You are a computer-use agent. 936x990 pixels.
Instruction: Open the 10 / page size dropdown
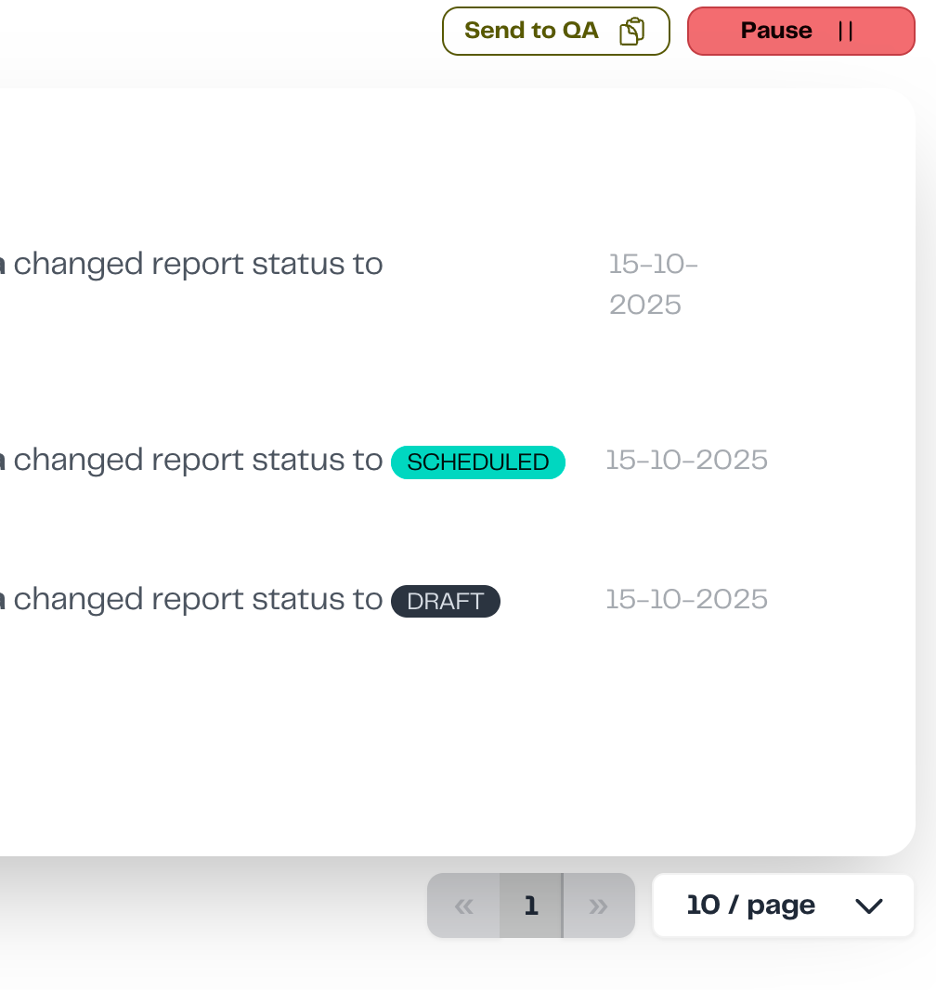tap(750, 906)
